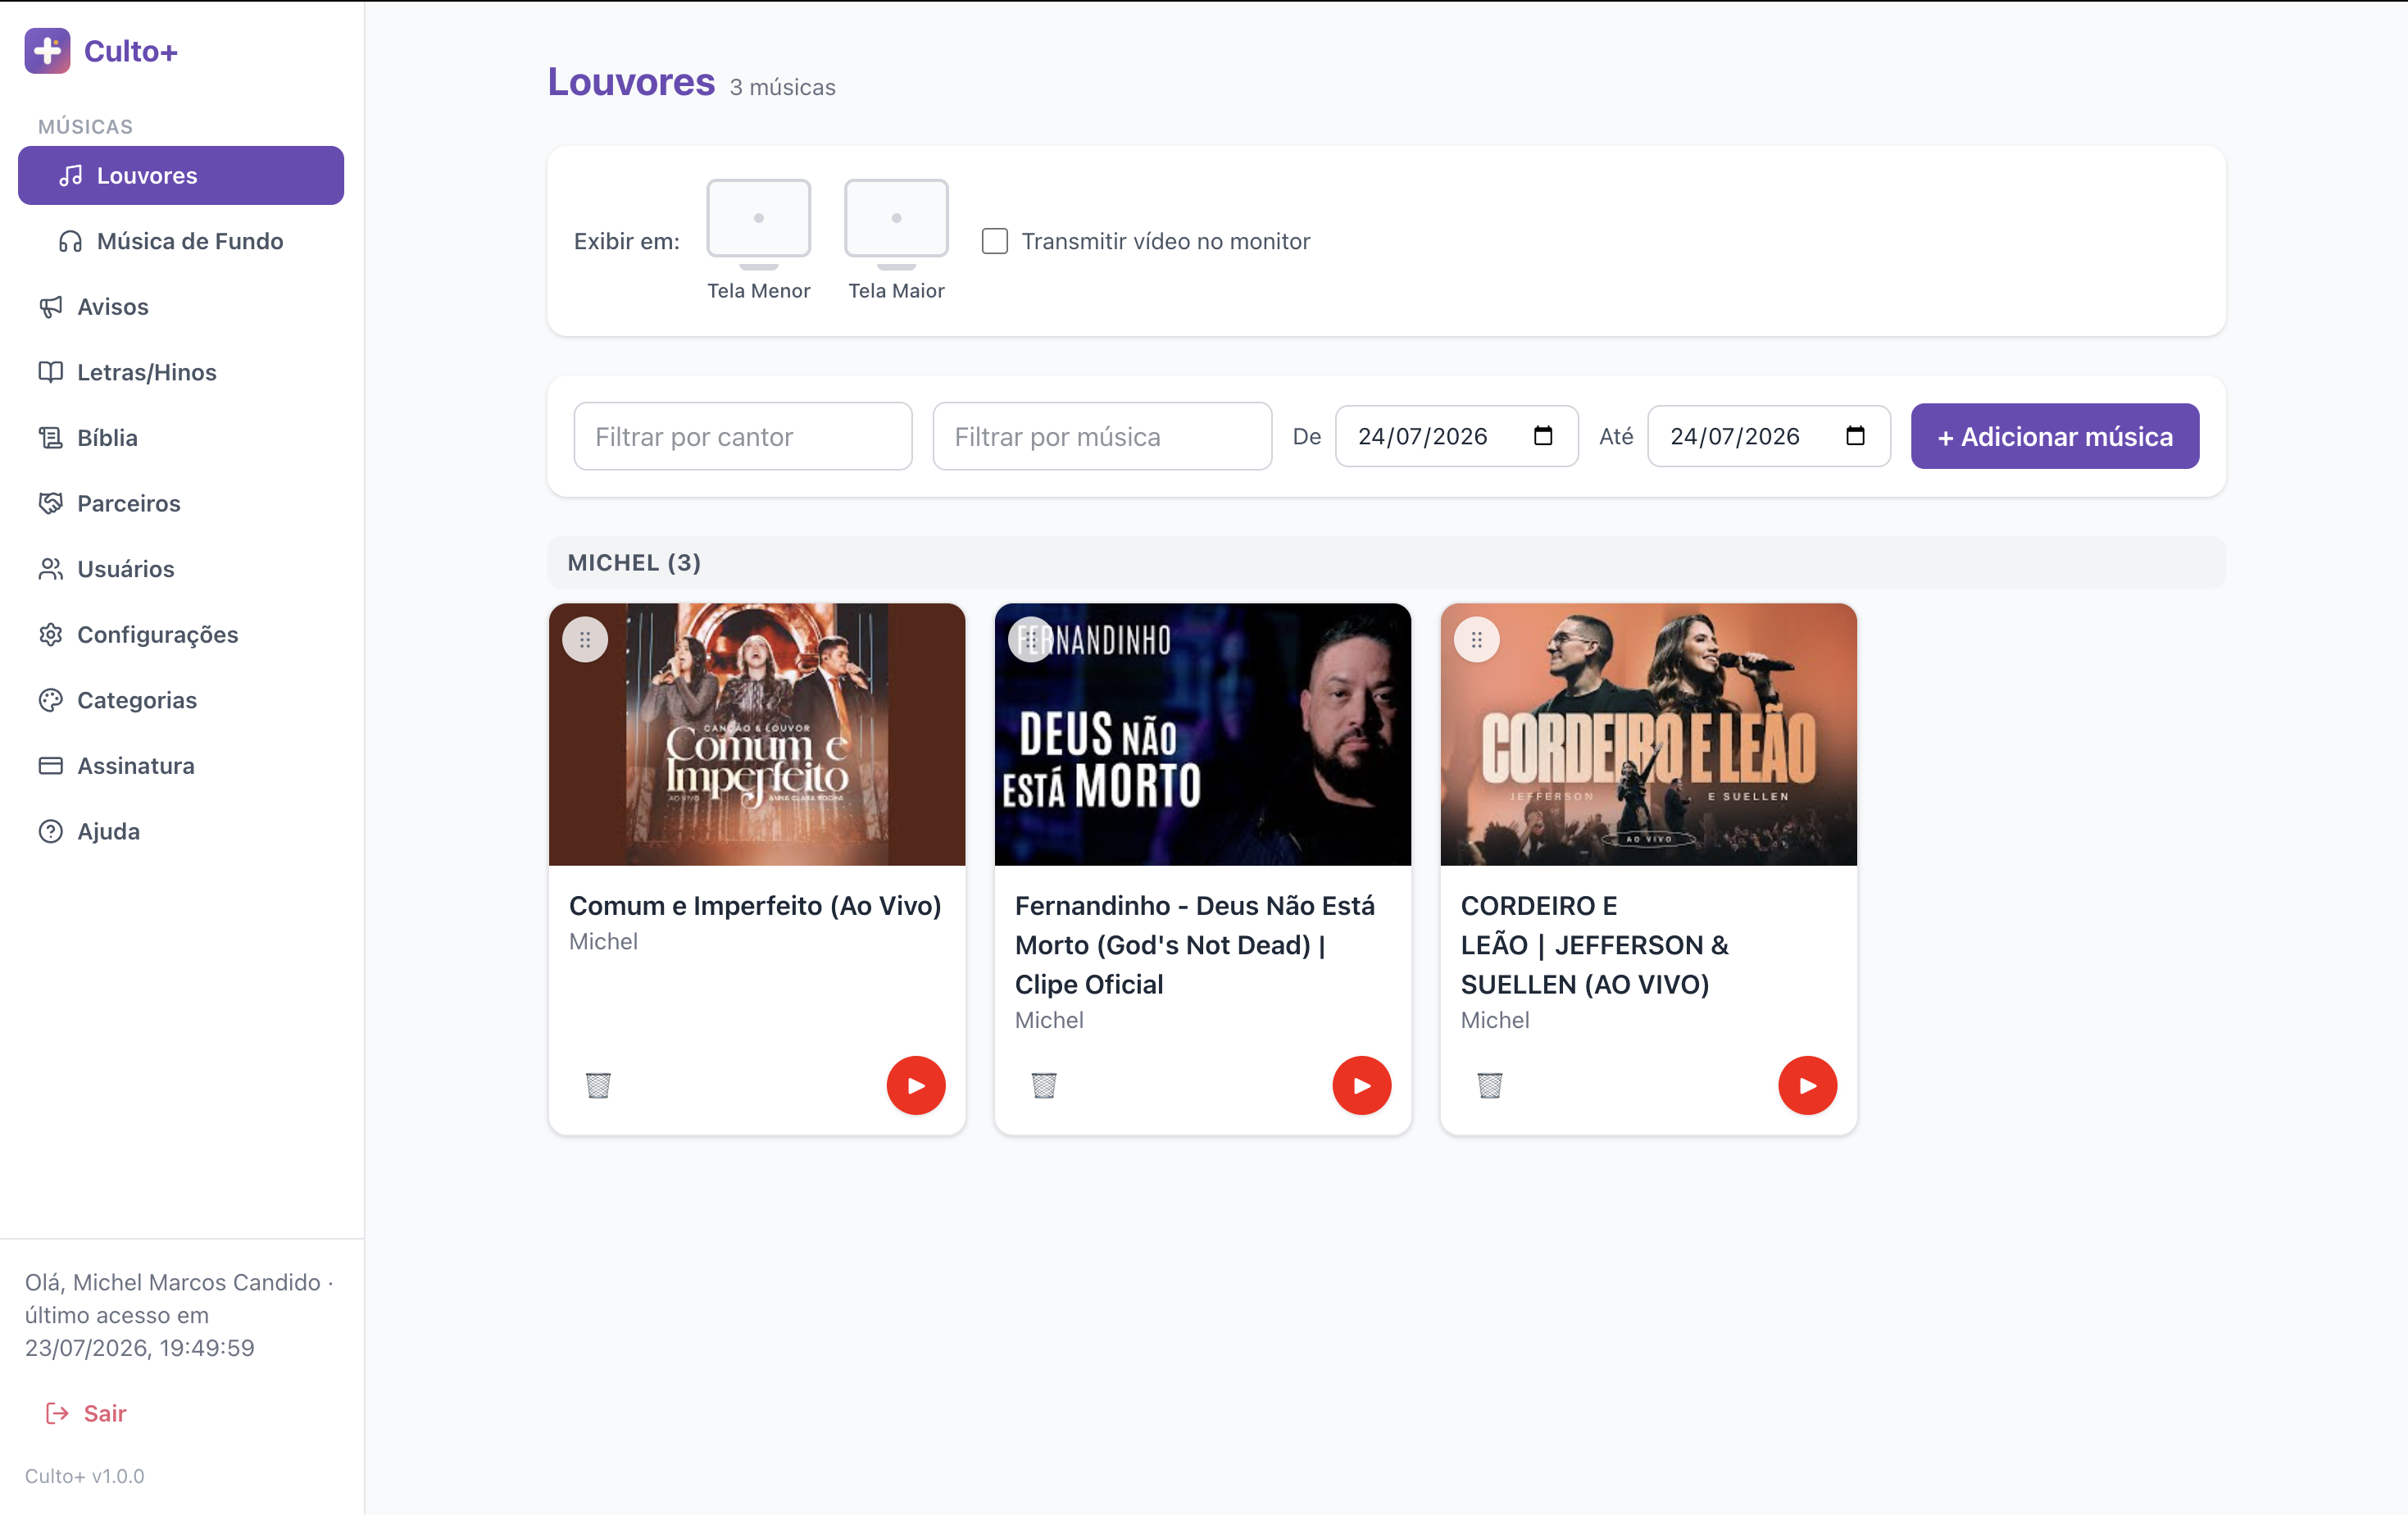Play Comum e Imperfeito (Ao Vivo)
2408x1515 pixels.
pos(916,1085)
